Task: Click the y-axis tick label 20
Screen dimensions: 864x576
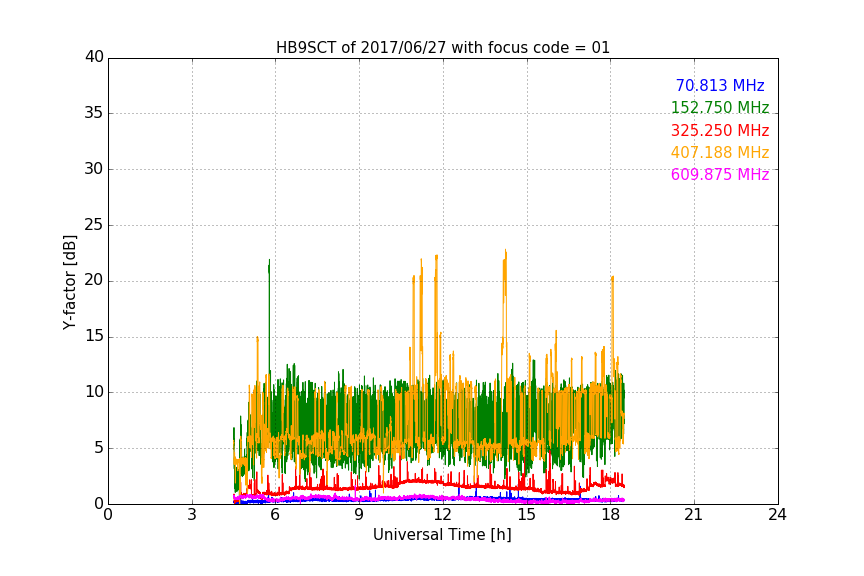Action: pos(94,281)
